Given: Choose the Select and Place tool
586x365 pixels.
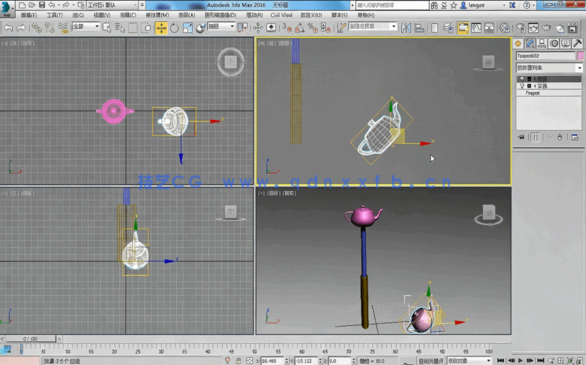Looking at the screenshot, I should pos(201,28).
